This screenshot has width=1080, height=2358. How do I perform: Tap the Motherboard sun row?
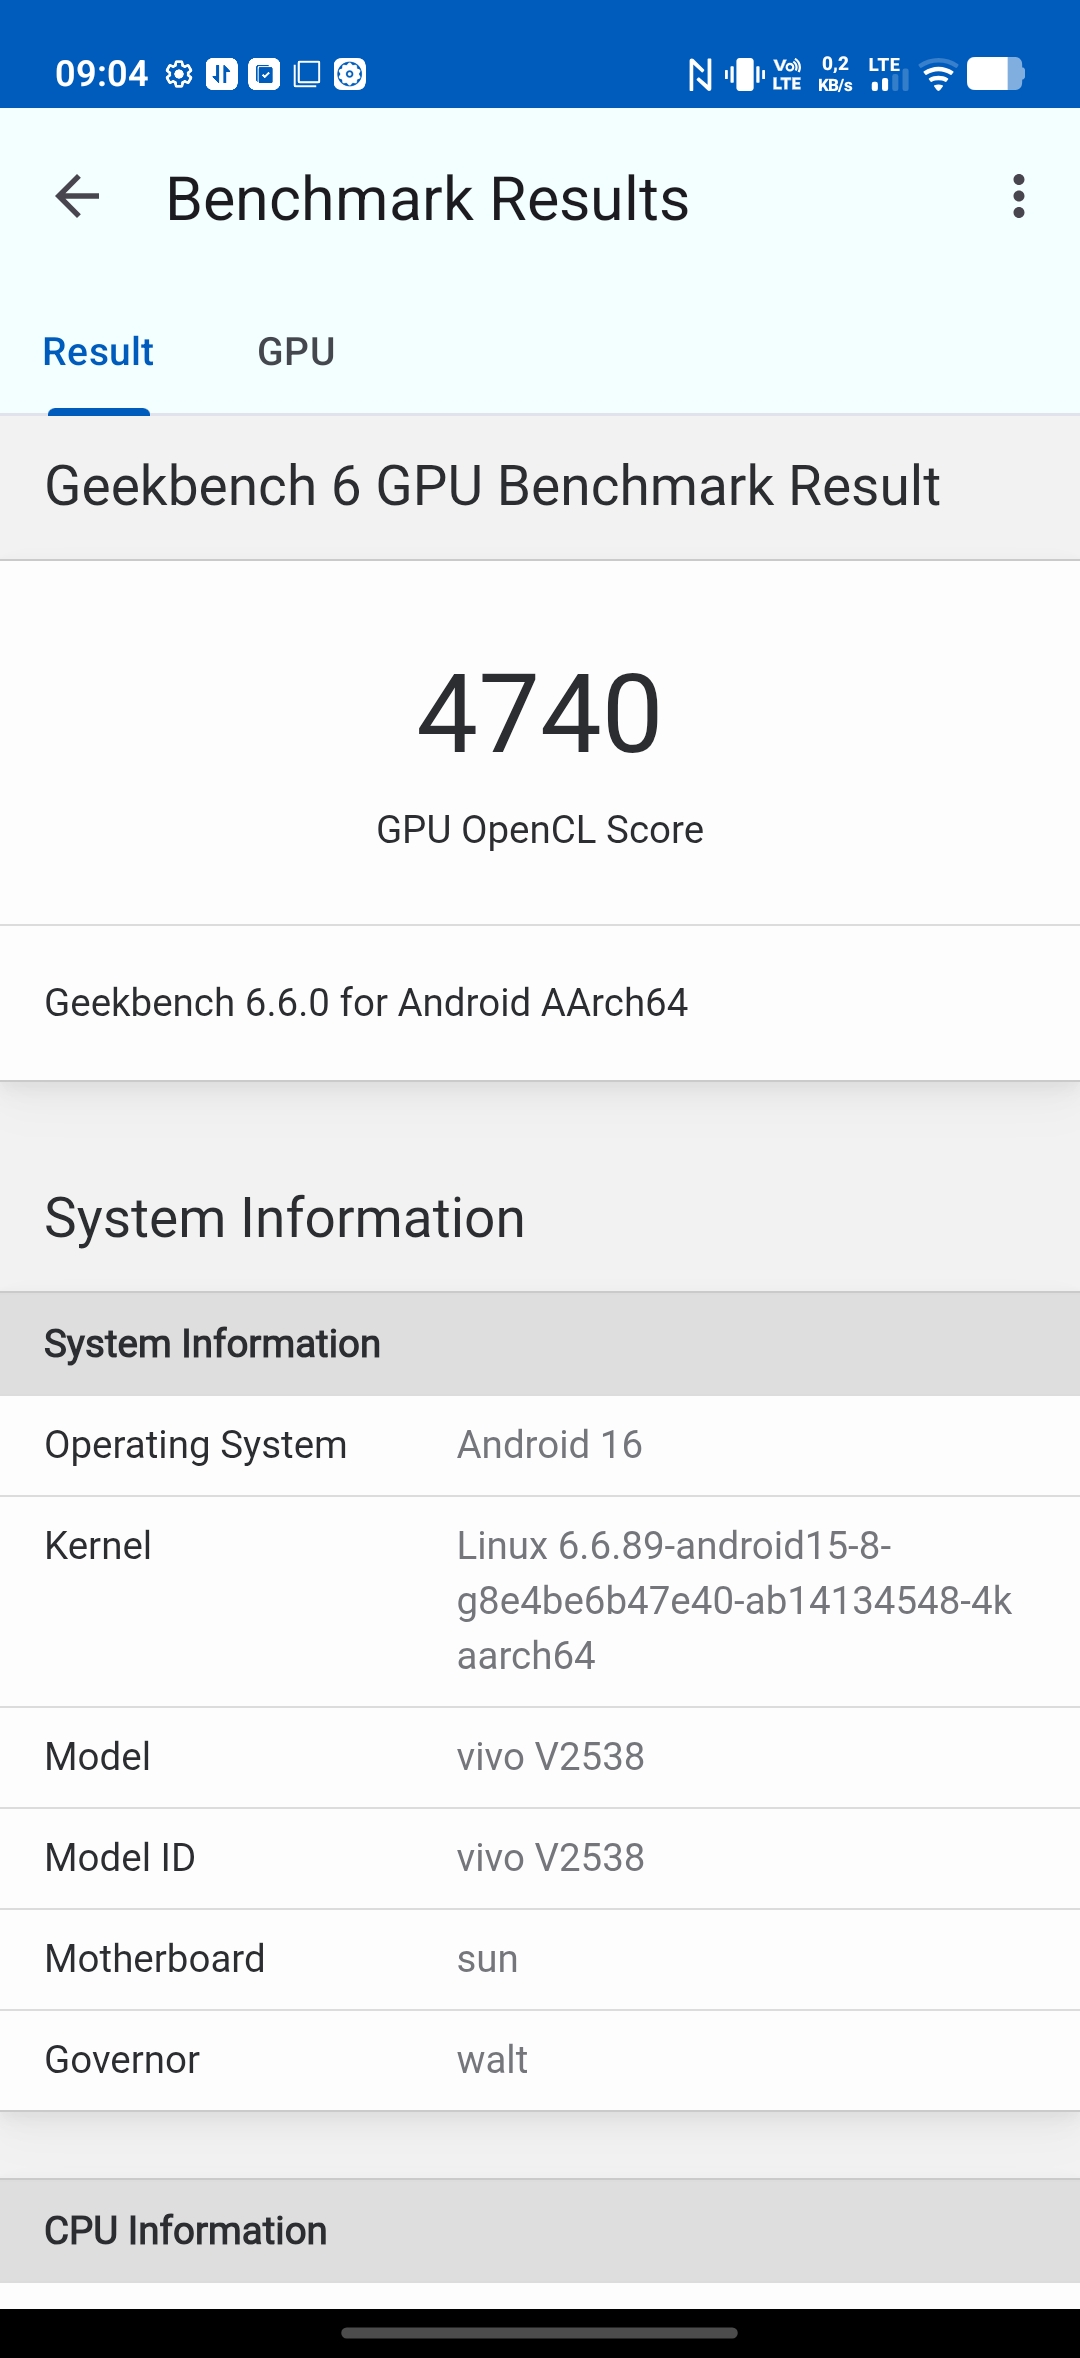coord(540,1959)
